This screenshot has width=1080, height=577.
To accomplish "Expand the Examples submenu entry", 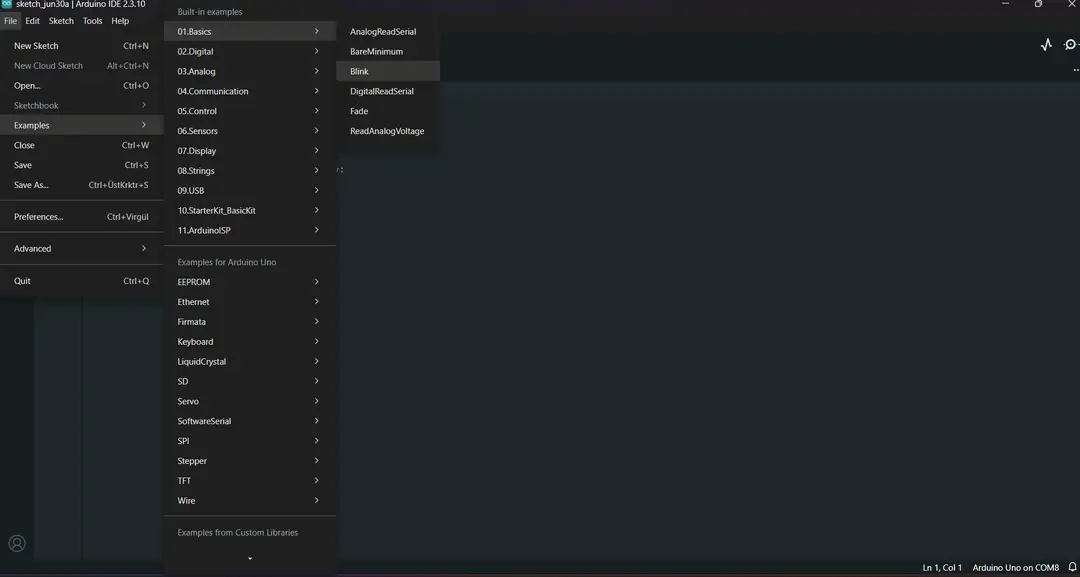I will point(81,125).
